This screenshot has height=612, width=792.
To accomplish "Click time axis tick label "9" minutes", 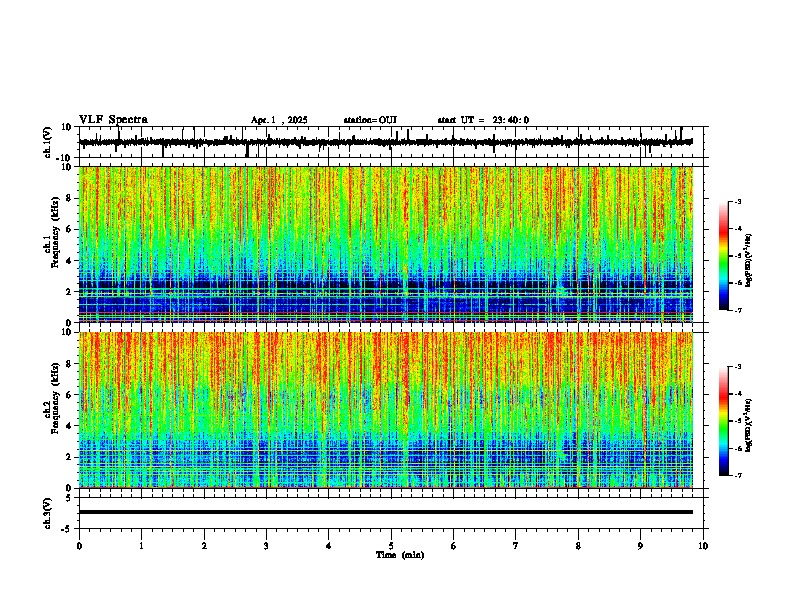I will pos(640,546).
